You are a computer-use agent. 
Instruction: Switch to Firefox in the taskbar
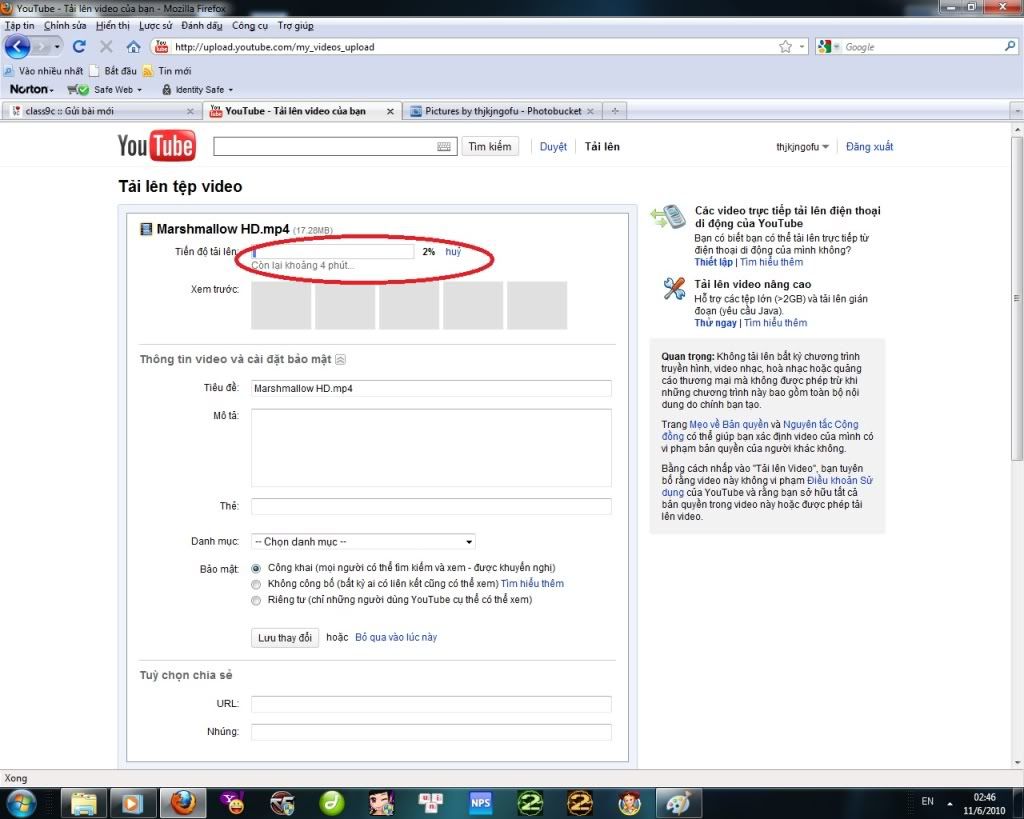183,803
